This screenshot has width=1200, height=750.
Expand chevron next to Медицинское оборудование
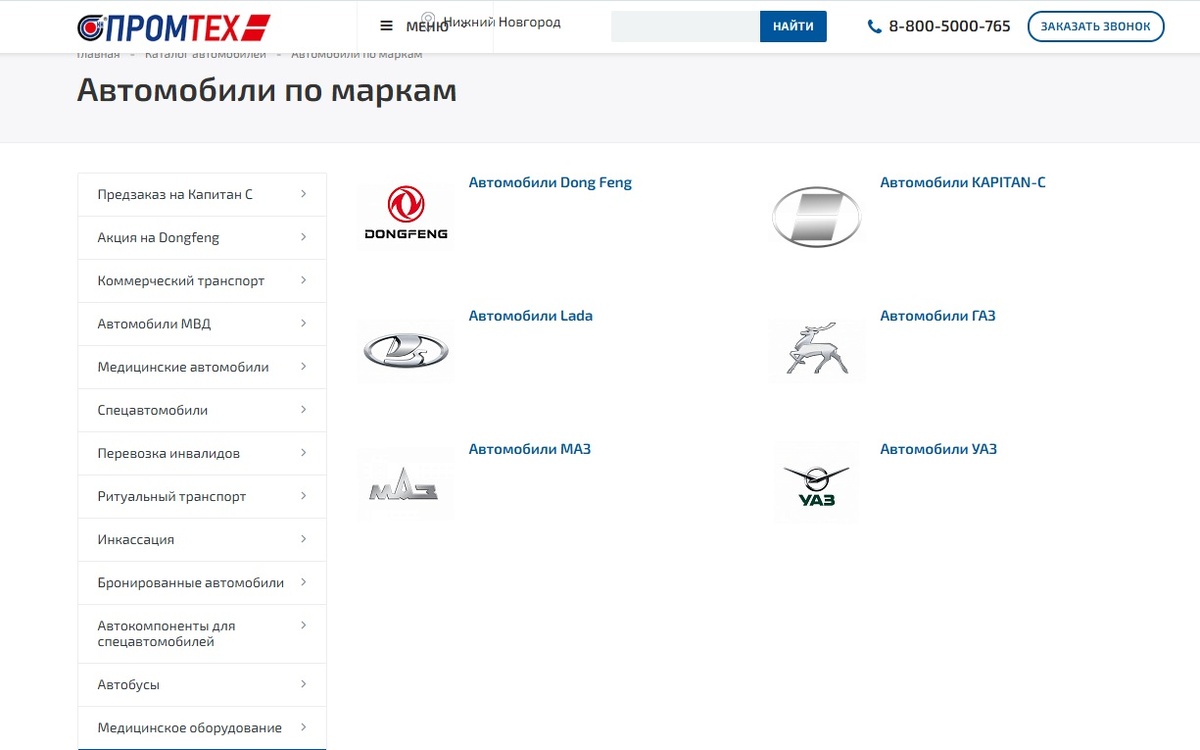[x=303, y=727]
